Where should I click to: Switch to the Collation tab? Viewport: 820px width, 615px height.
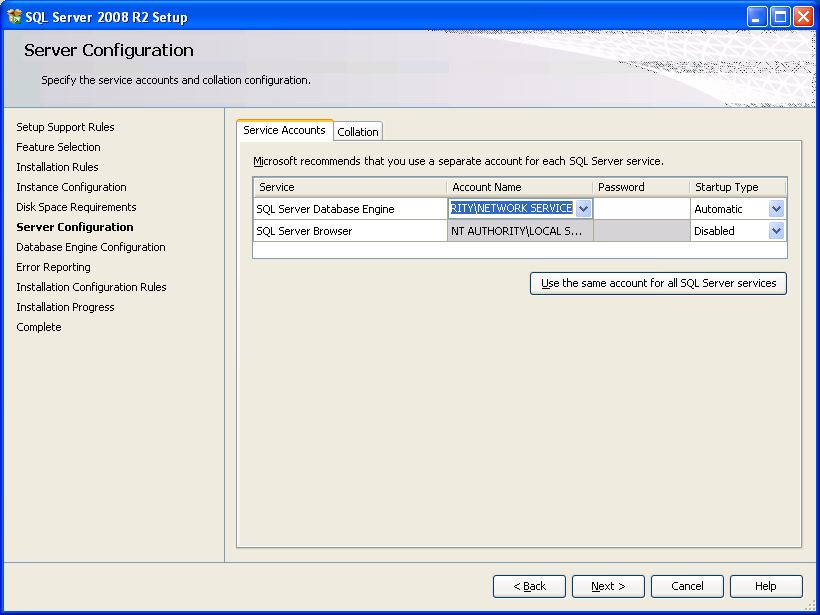tap(358, 132)
